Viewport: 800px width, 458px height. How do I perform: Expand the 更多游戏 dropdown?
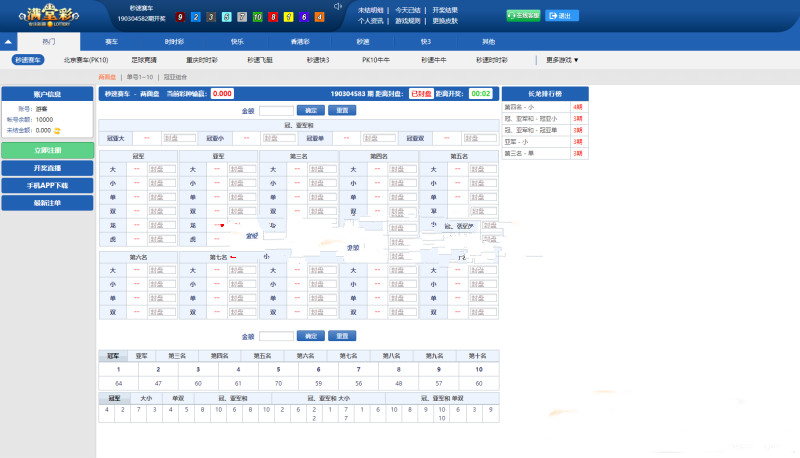pos(562,60)
